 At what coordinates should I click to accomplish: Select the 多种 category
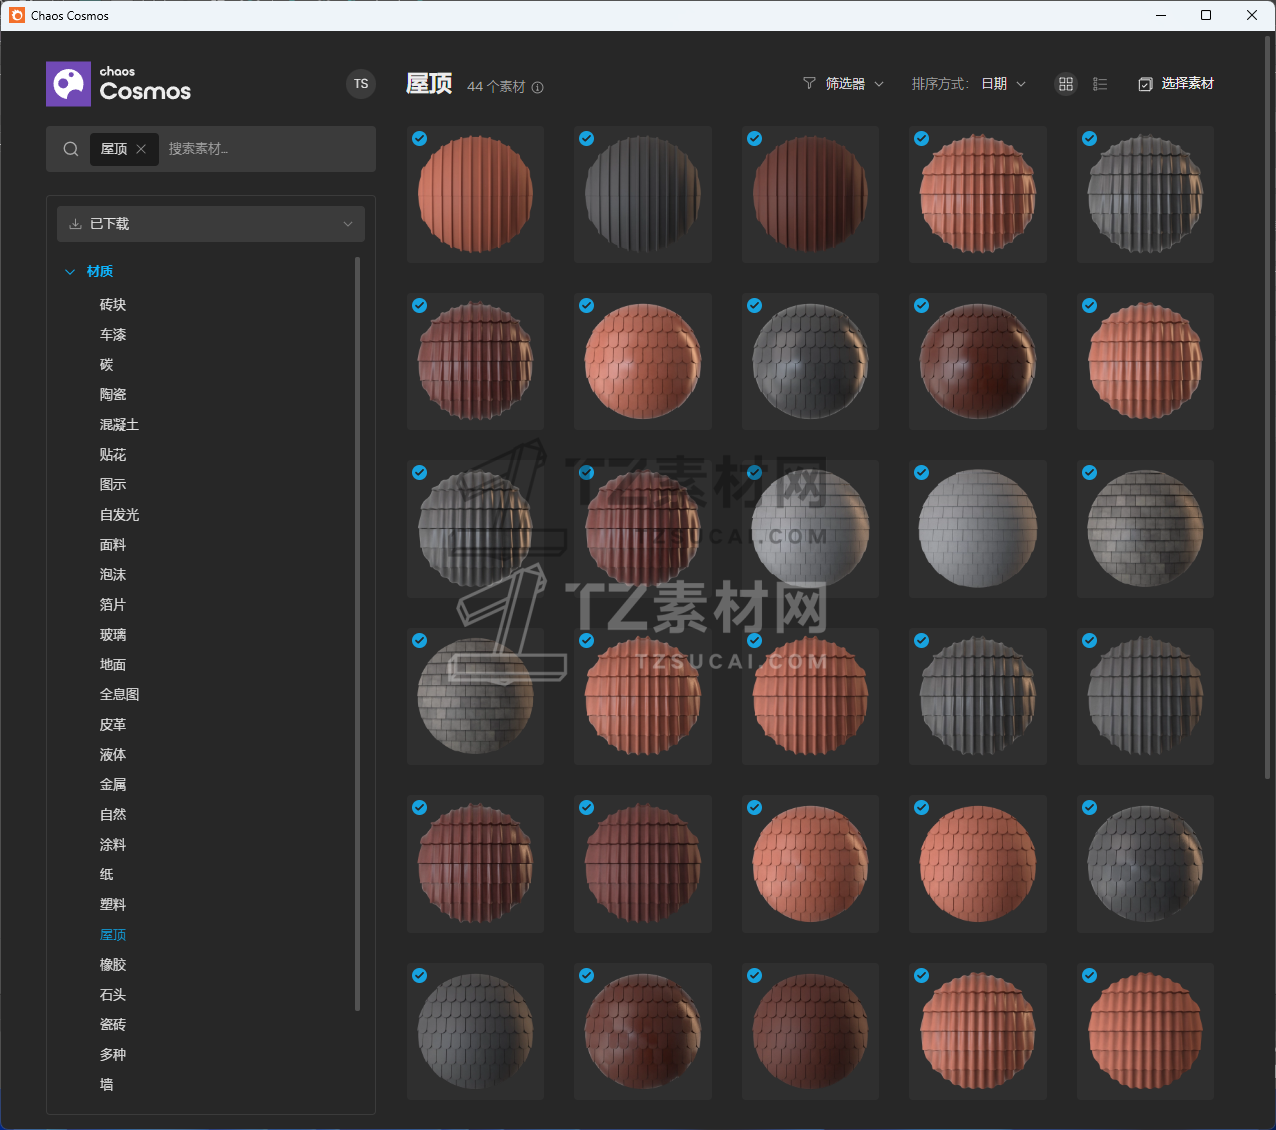113,1055
